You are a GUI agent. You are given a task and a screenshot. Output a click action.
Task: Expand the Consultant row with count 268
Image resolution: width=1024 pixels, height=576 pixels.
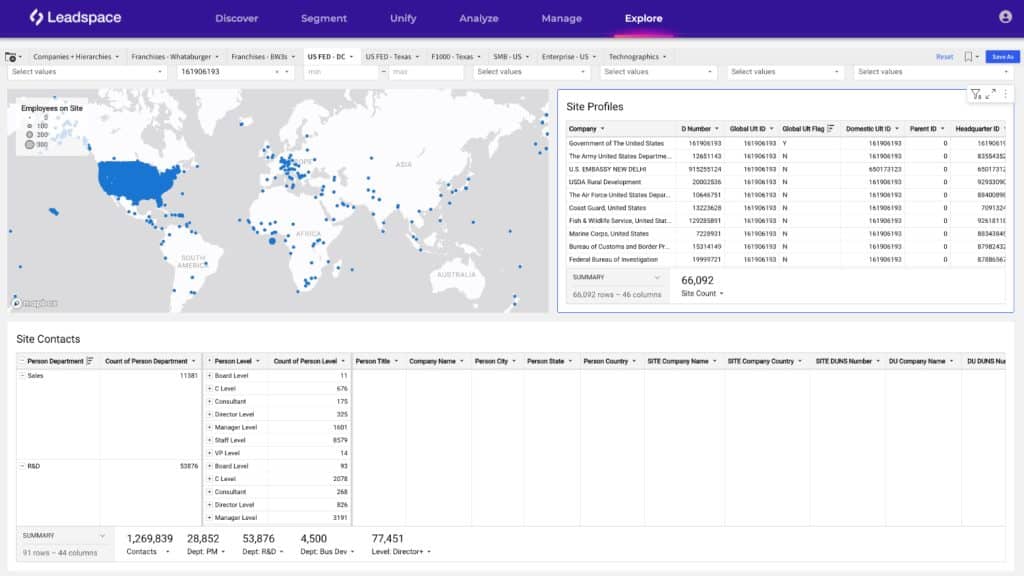[x=210, y=492]
